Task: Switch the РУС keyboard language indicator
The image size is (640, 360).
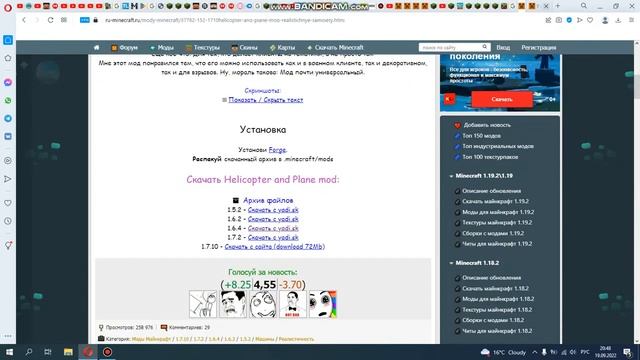Action: click(585, 352)
